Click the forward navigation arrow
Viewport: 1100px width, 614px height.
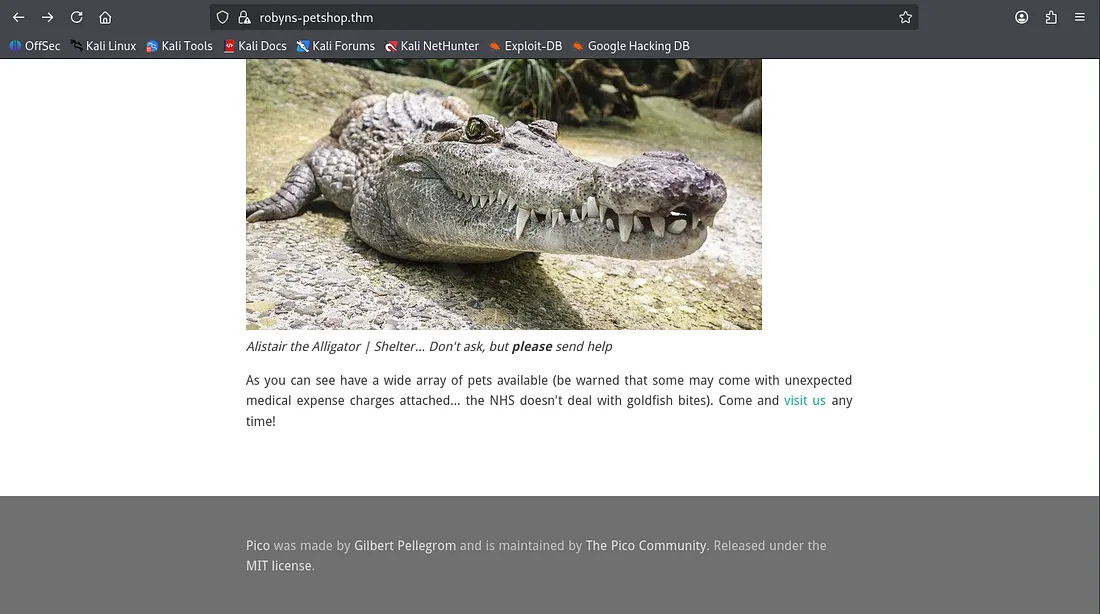[47, 17]
